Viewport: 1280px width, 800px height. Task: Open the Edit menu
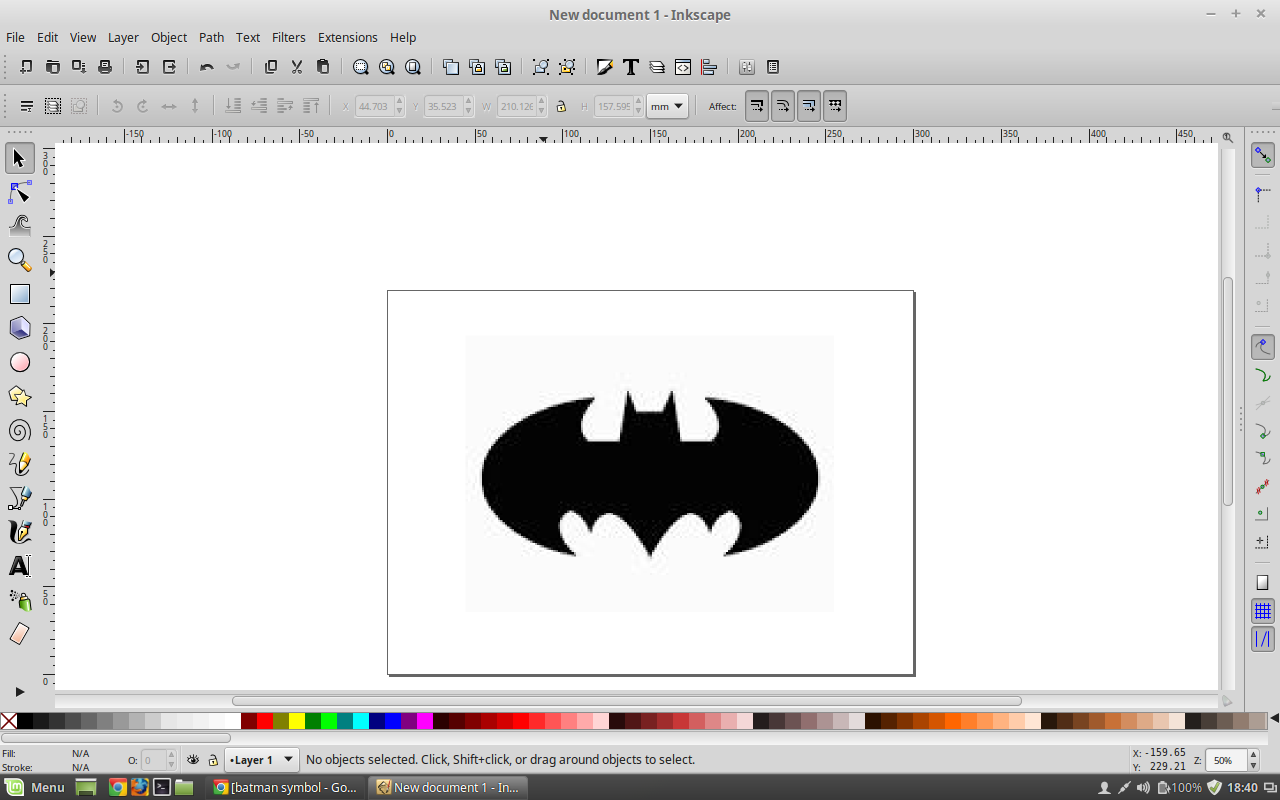[47, 37]
